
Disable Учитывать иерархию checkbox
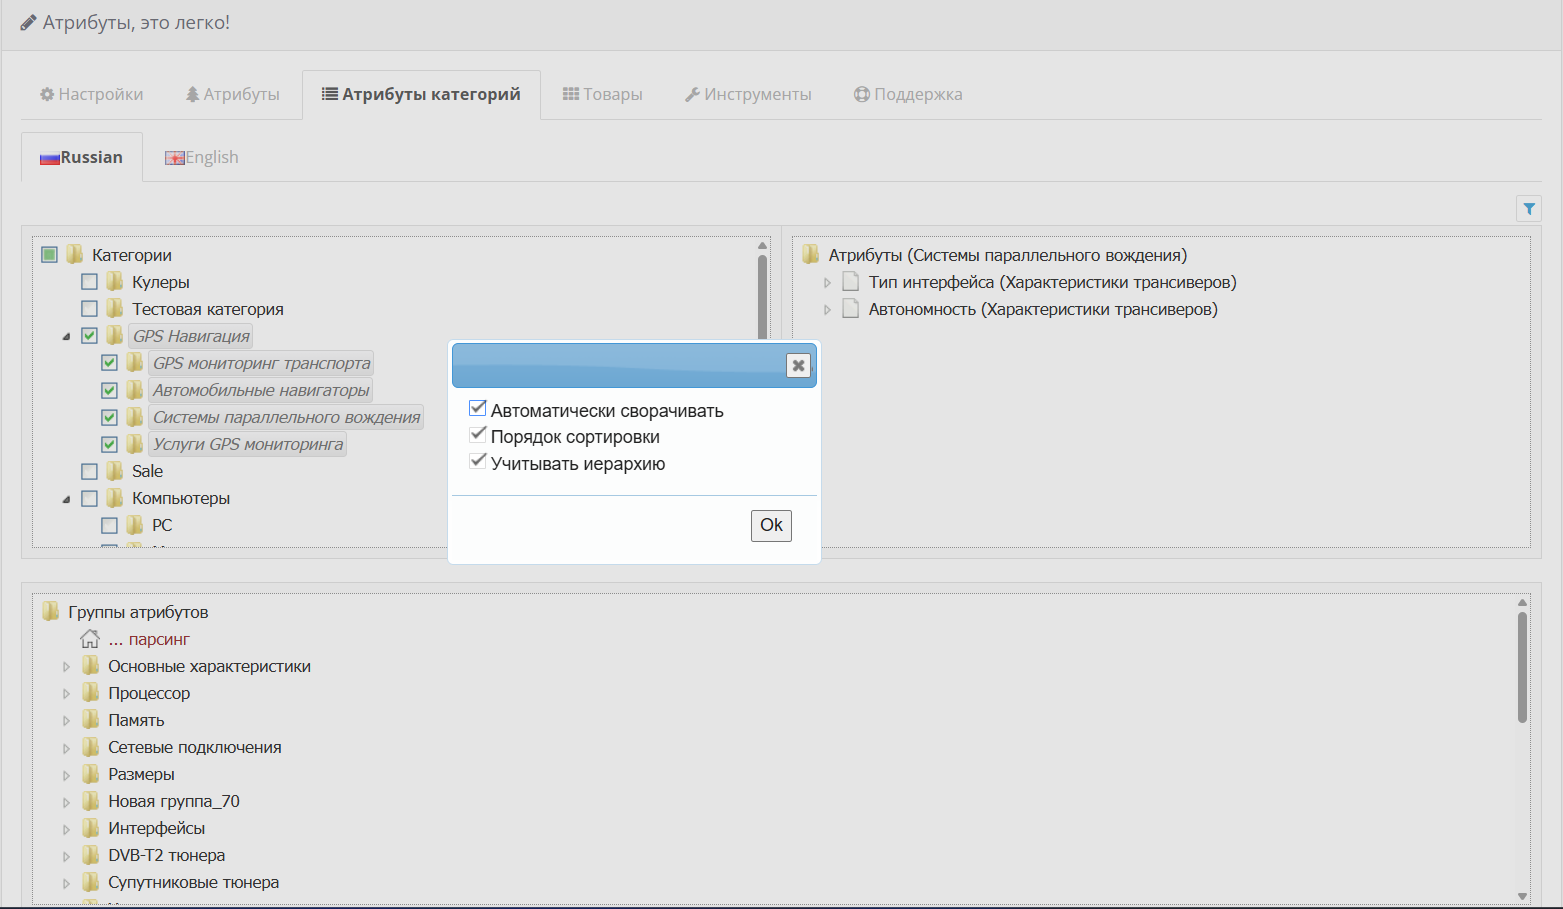pyautogui.click(x=478, y=463)
